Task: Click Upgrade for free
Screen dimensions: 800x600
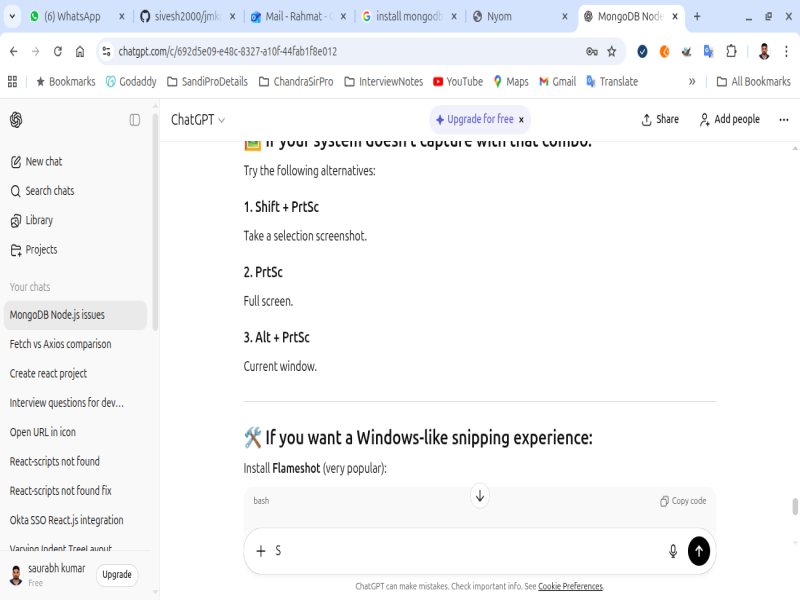Action: click(x=474, y=119)
